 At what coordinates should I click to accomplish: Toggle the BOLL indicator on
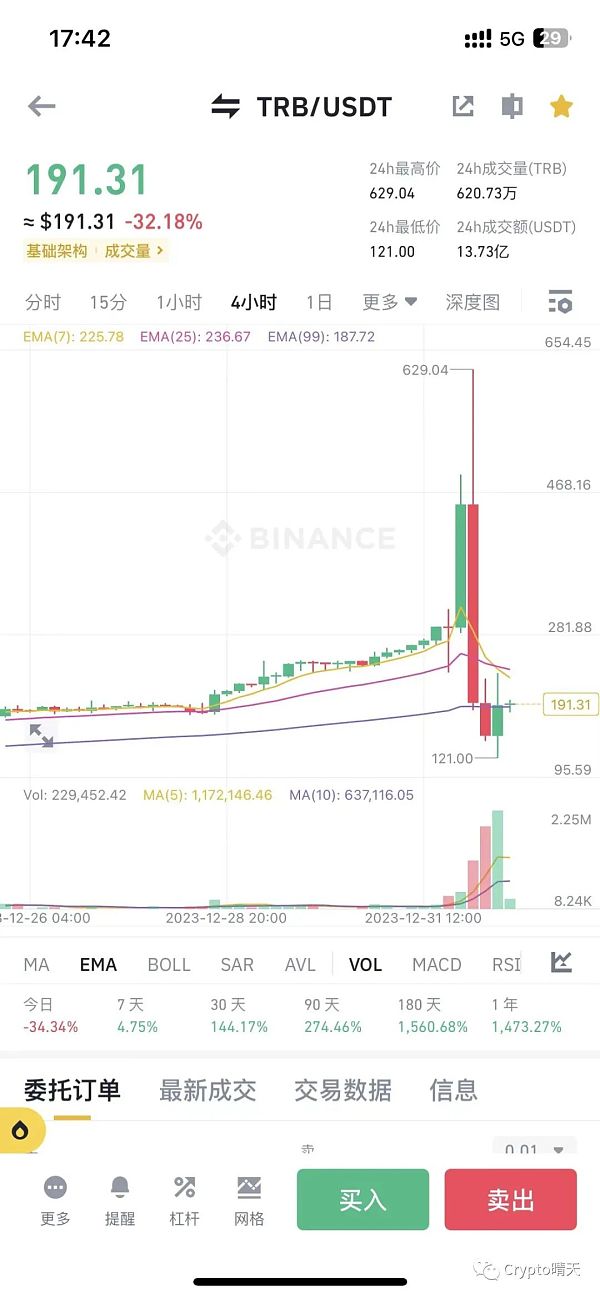pos(169,965)
